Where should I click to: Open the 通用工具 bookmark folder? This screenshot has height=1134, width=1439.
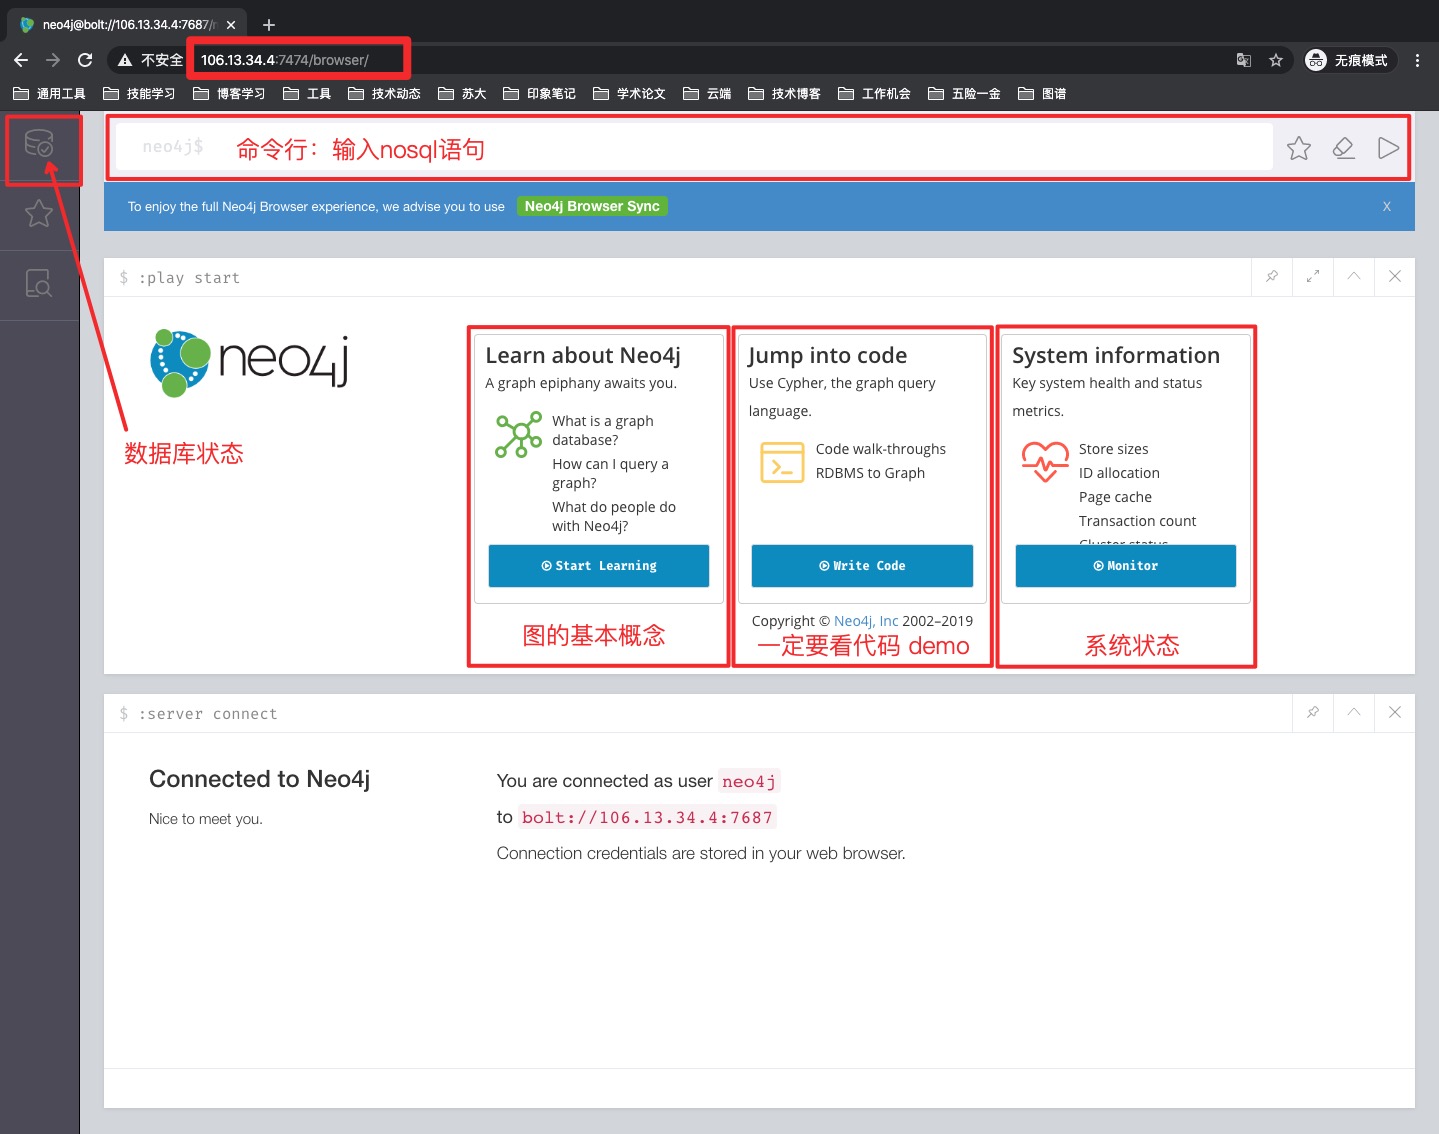coord(49,94)
